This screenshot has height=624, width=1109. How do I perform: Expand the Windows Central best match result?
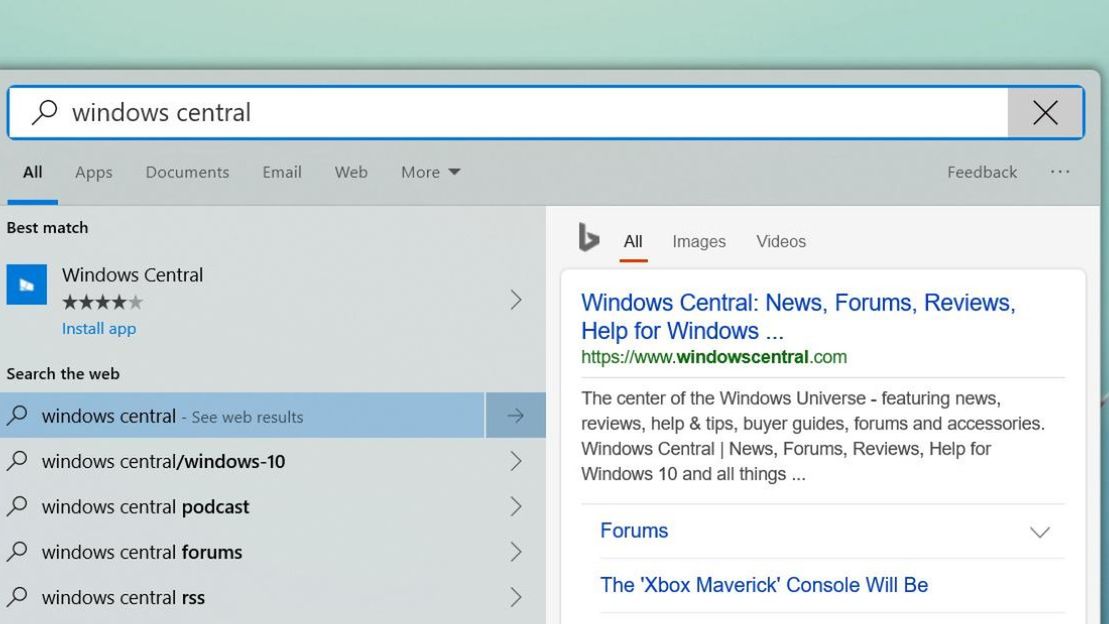click(x=516, y=299)
